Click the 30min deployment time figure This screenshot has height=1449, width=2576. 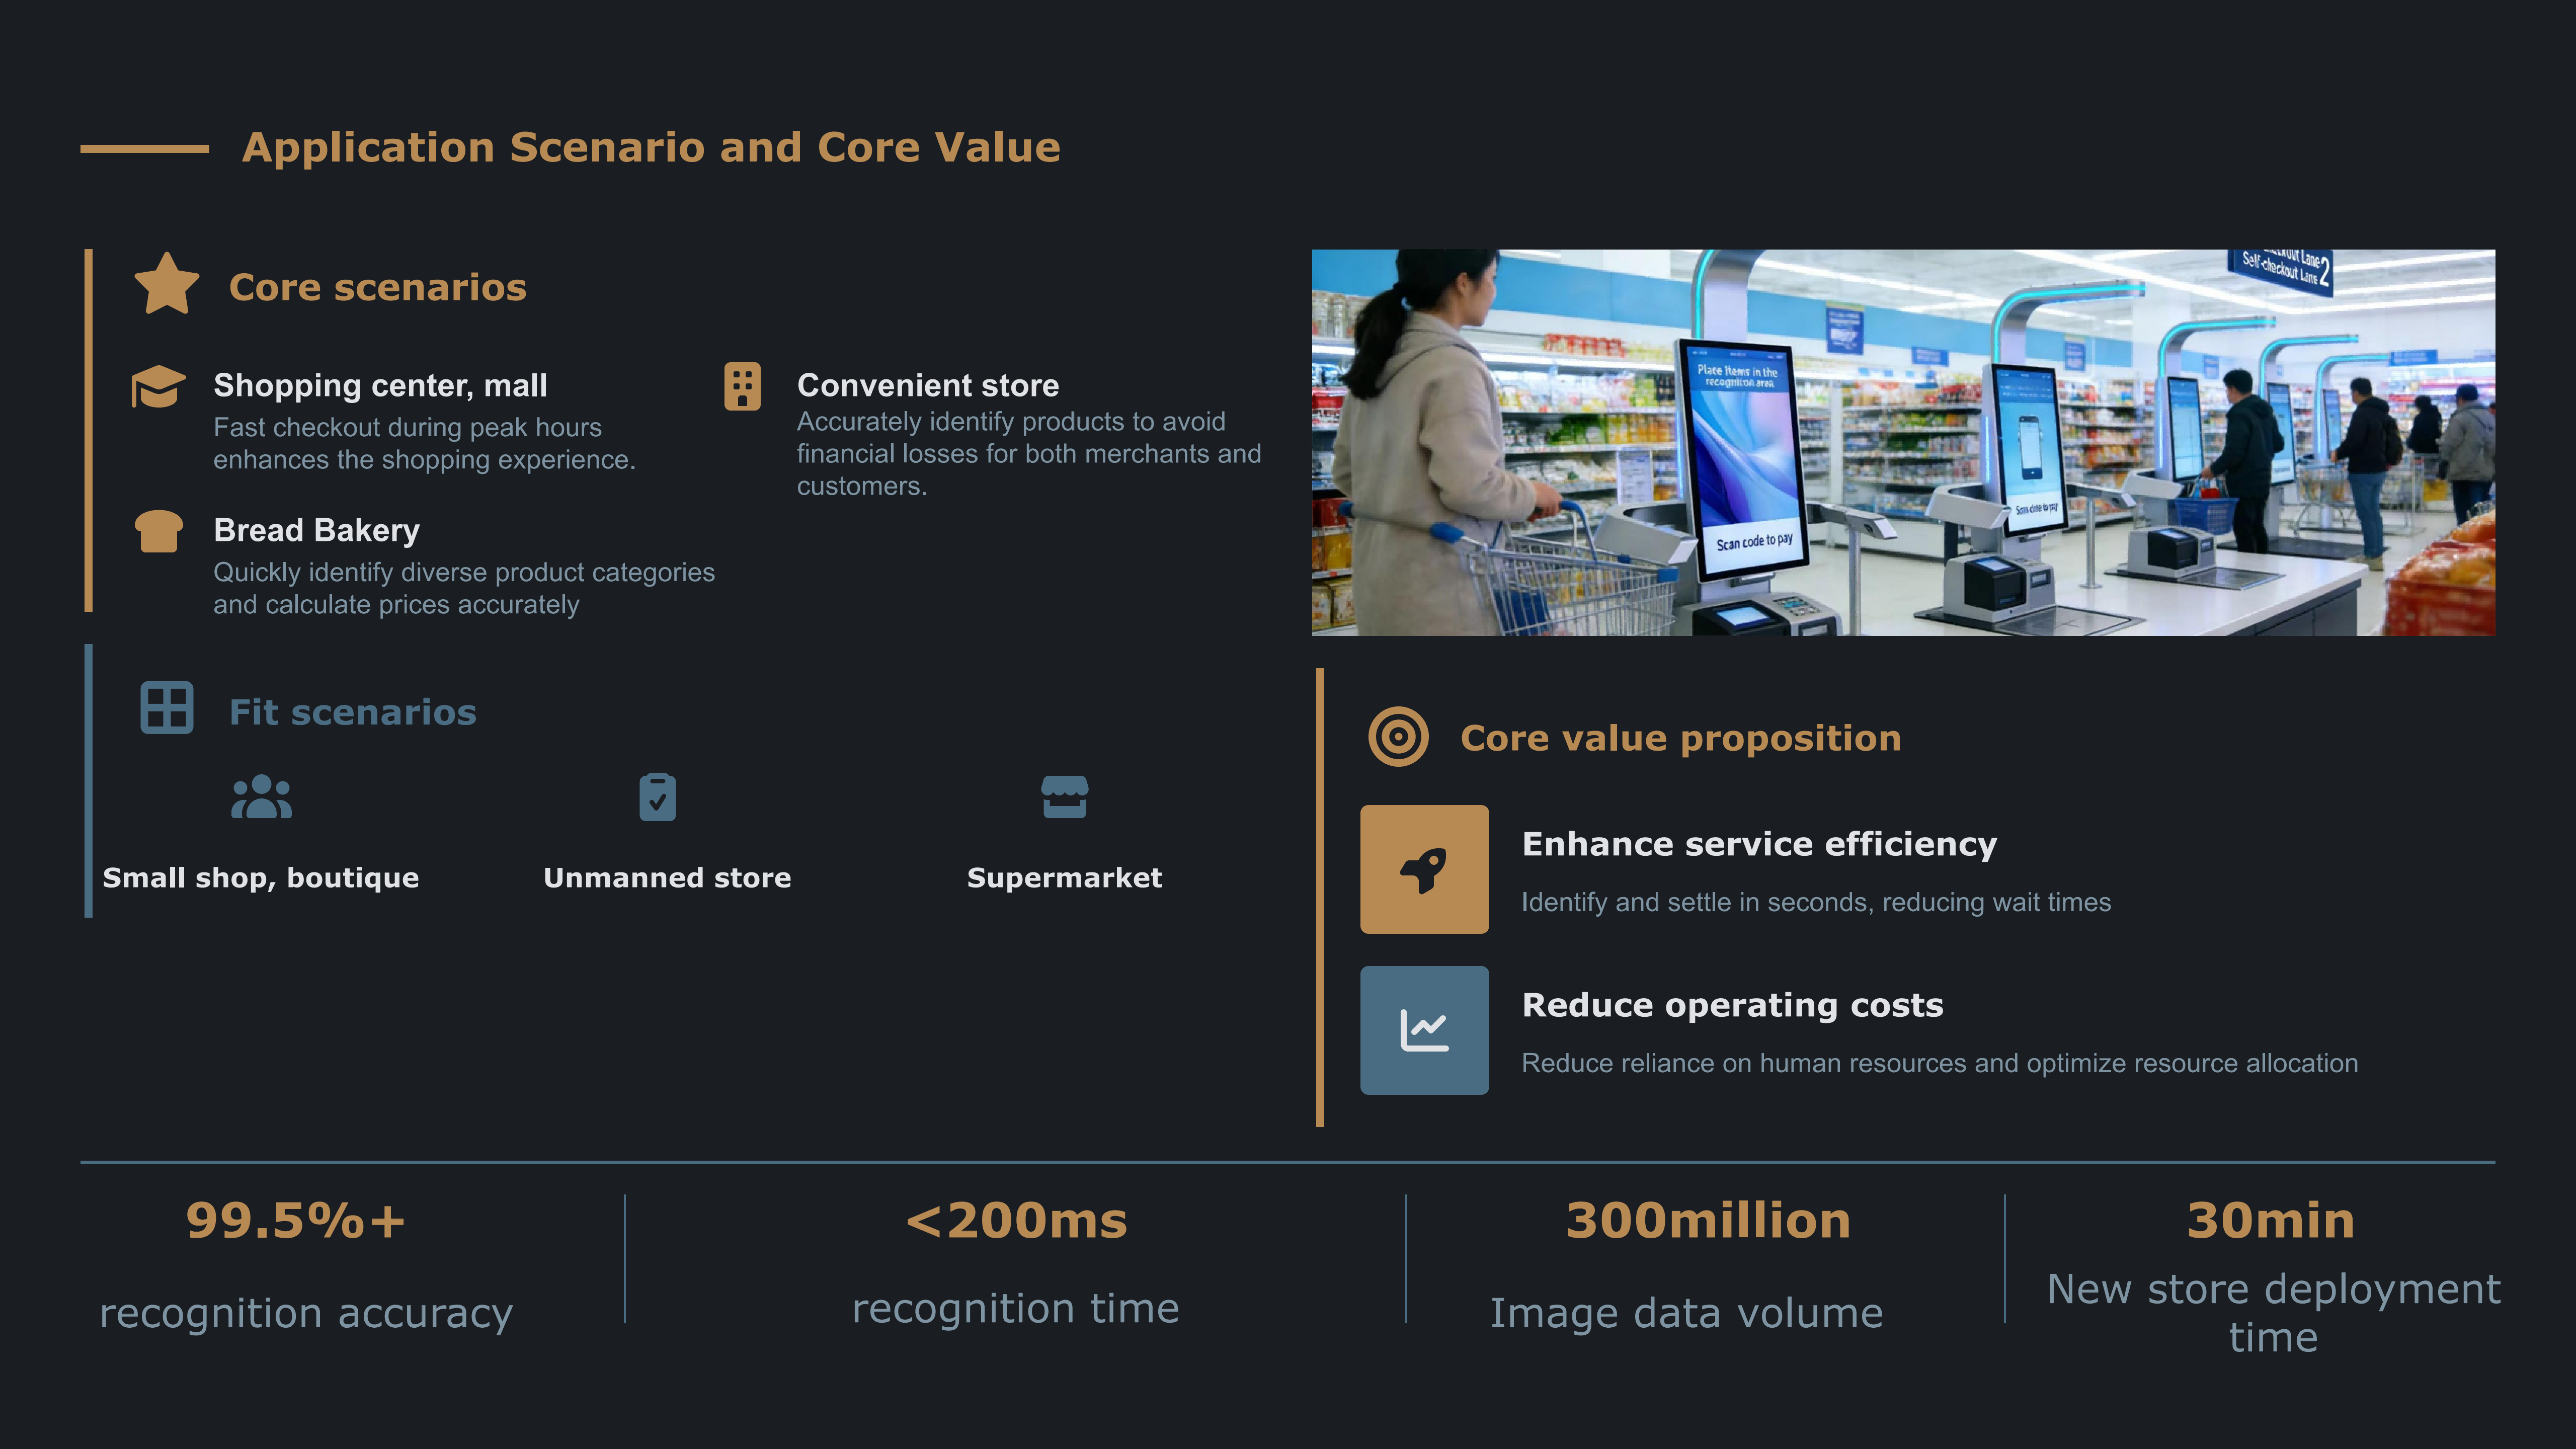[2270, 1221]
